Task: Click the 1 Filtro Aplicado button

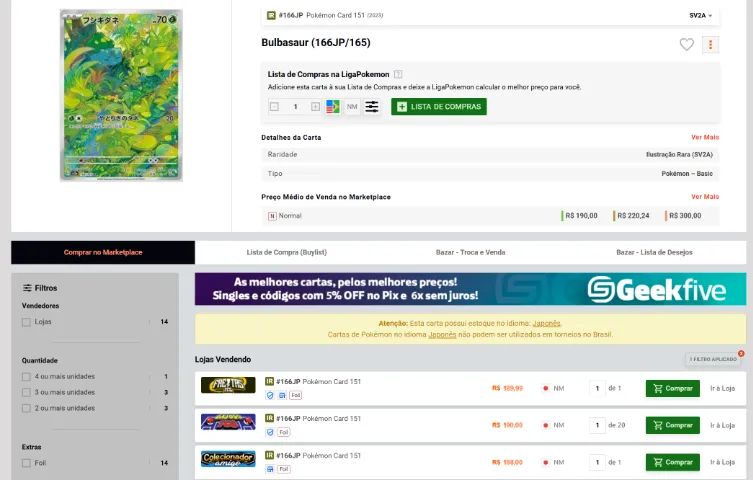Action: click(x=713, y=359)
